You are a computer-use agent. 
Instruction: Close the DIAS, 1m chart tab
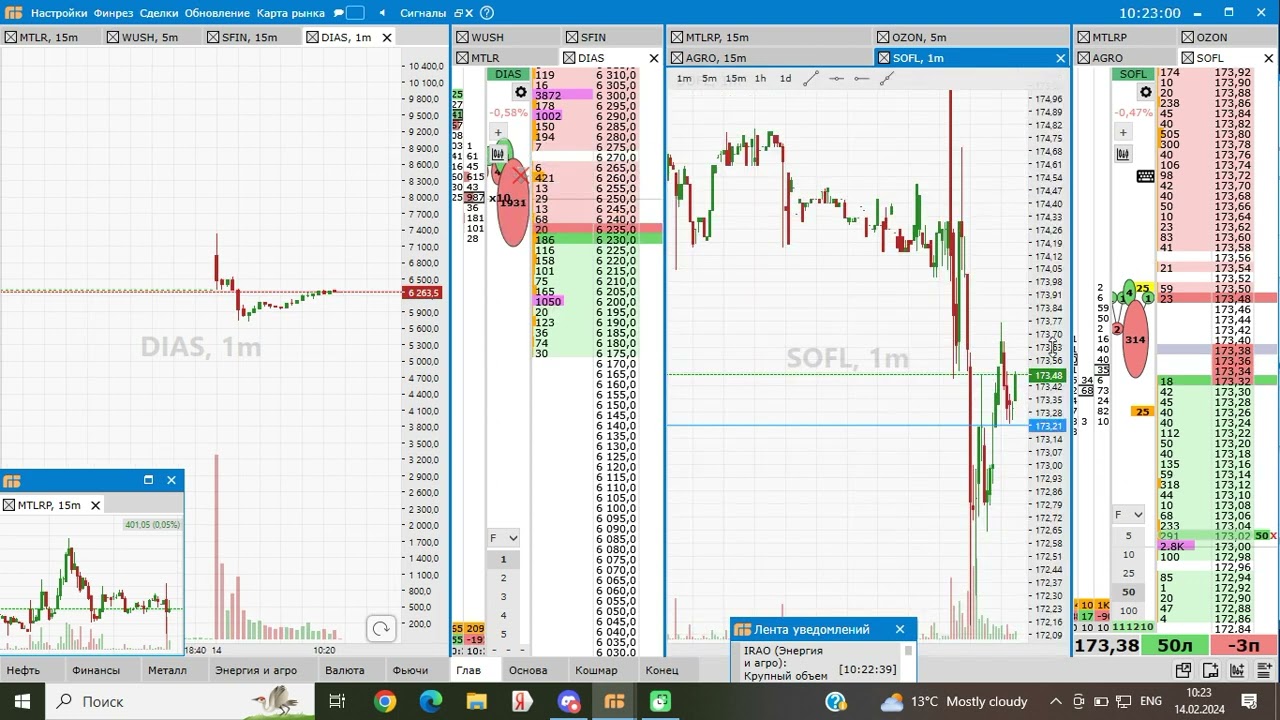(x=387, y=37)
